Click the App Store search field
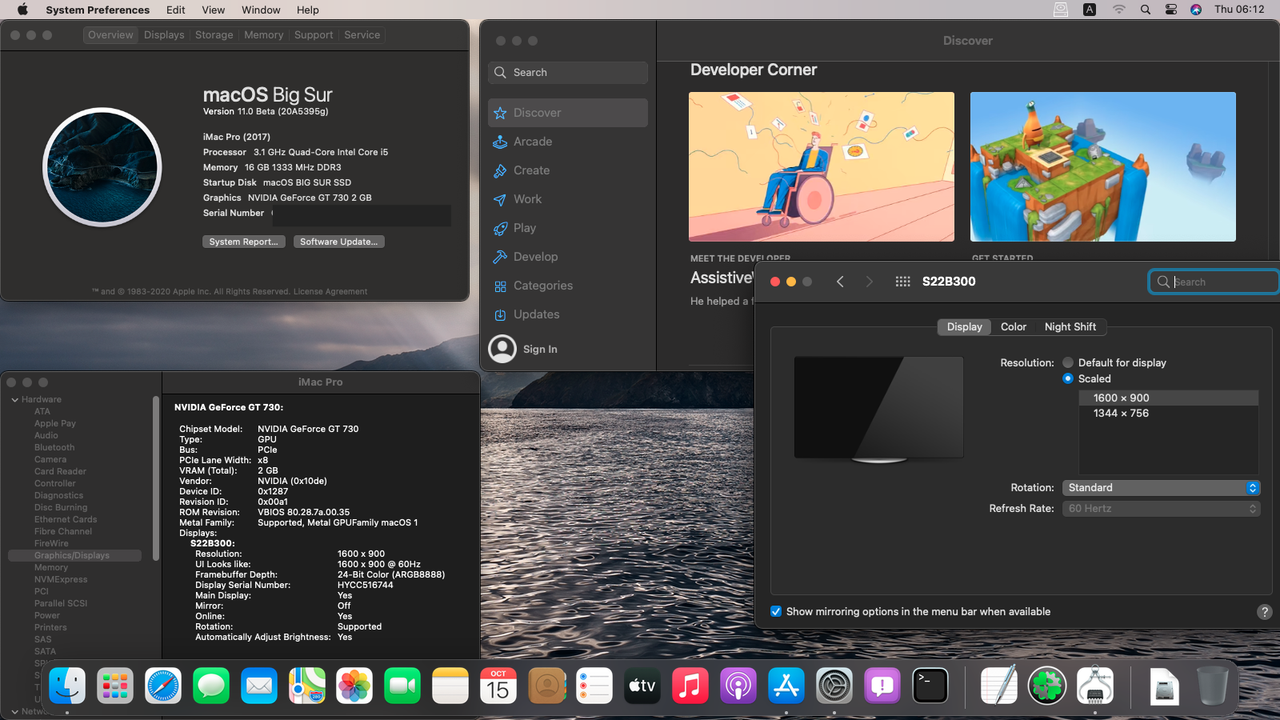1280x720 pixels. (568, 72)
